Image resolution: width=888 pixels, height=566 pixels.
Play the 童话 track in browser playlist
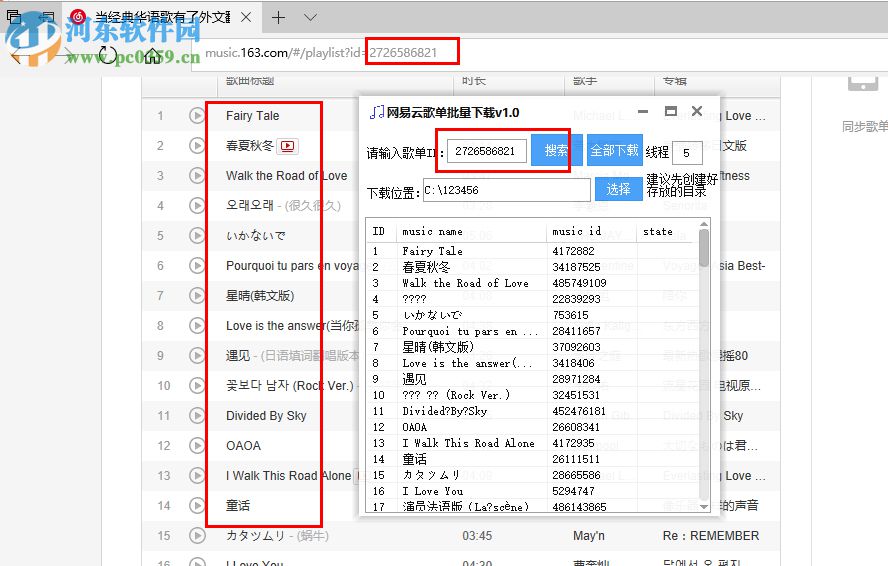pos(197,505)
